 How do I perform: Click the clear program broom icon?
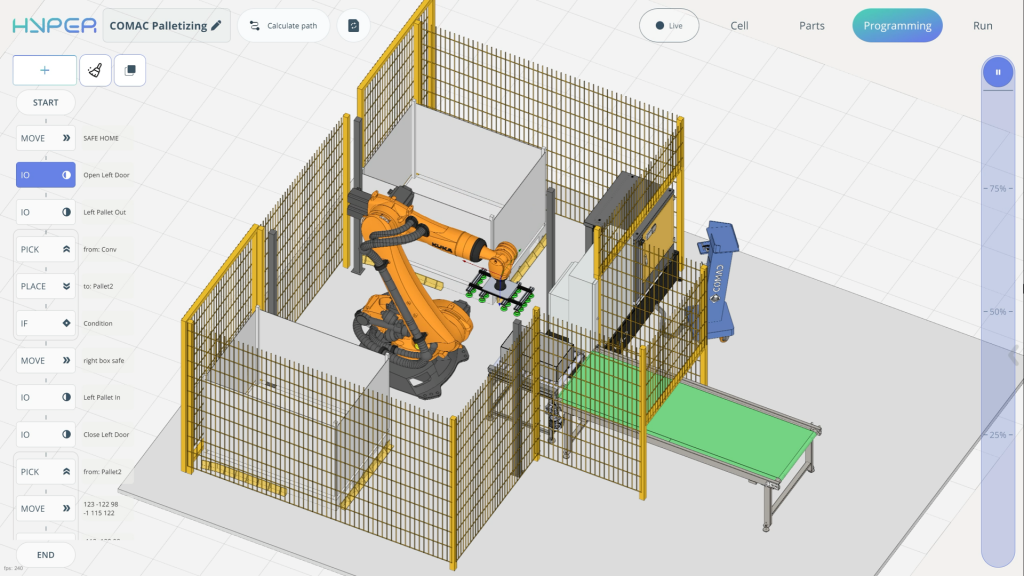tap(95, 70)
